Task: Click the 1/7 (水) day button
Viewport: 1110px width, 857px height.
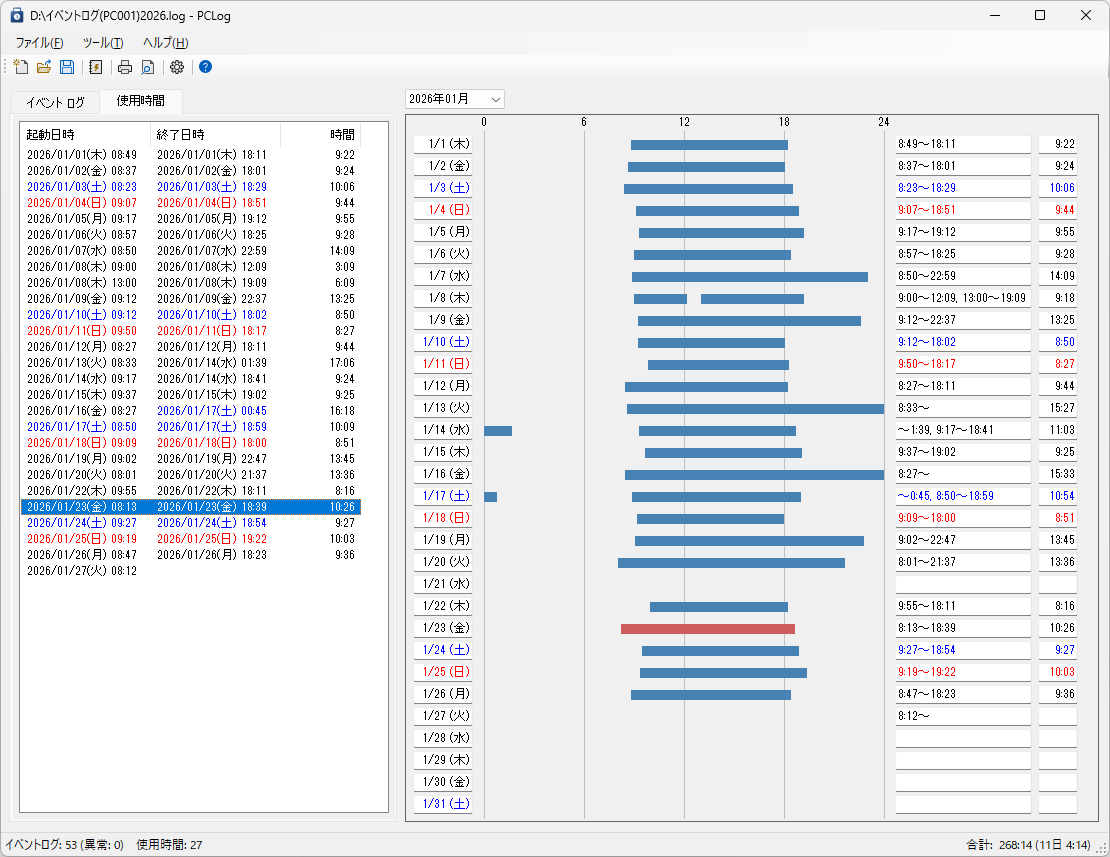Action: pos(442,276)
